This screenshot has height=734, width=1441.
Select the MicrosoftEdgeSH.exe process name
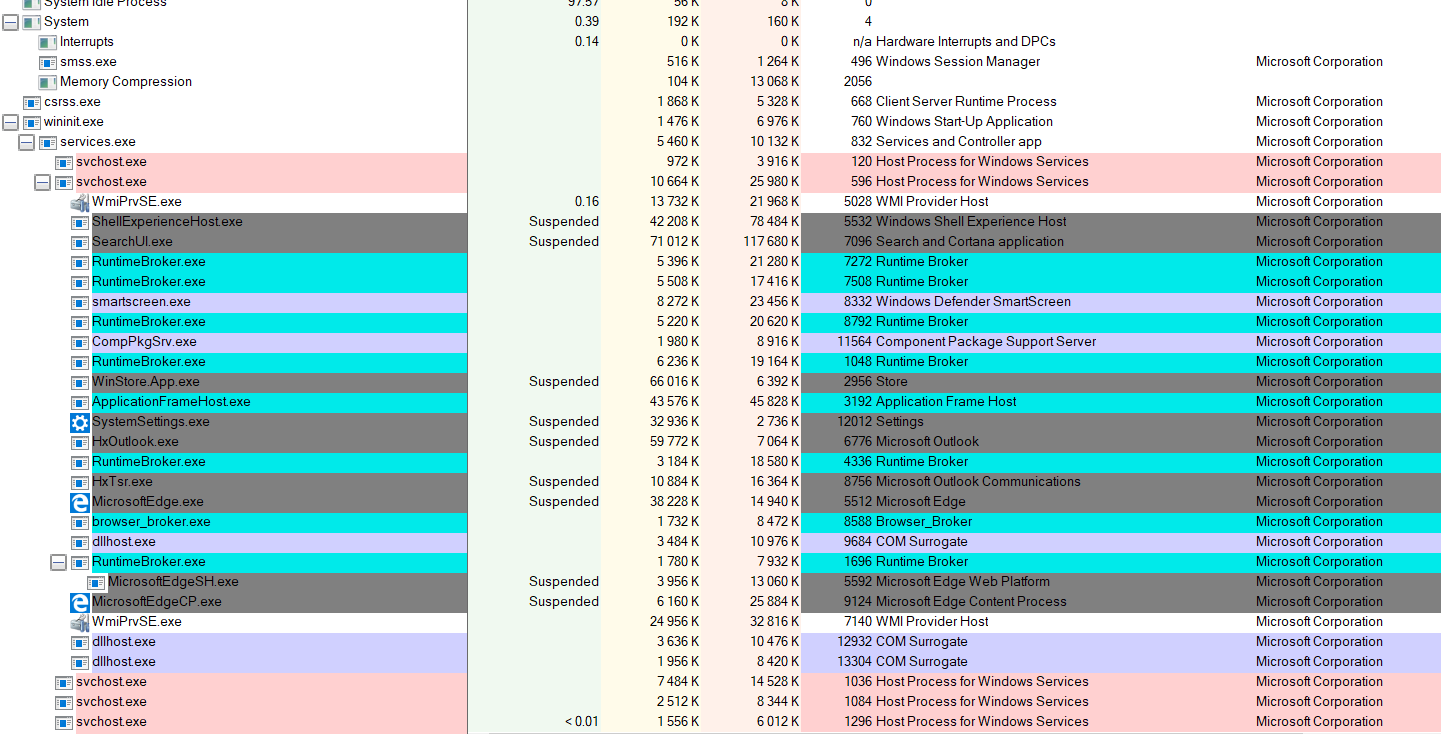173,582
